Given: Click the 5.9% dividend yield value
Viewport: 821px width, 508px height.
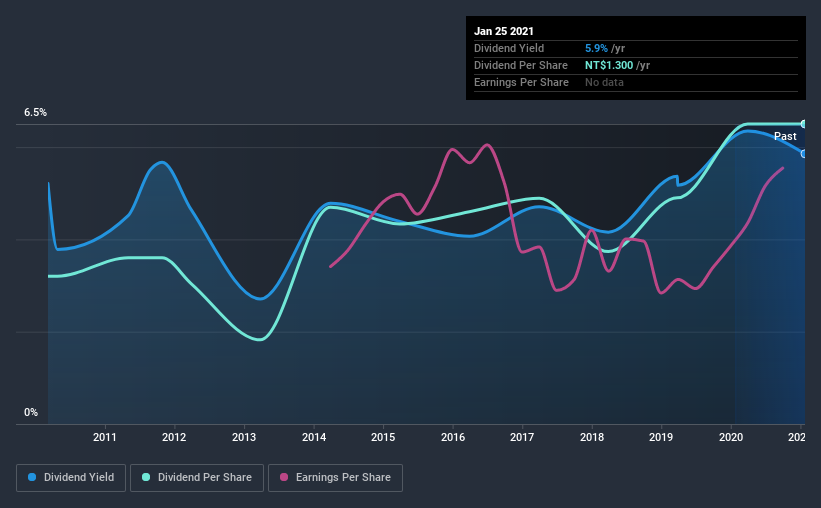Looking at the screenshot, I should point(596,48).
